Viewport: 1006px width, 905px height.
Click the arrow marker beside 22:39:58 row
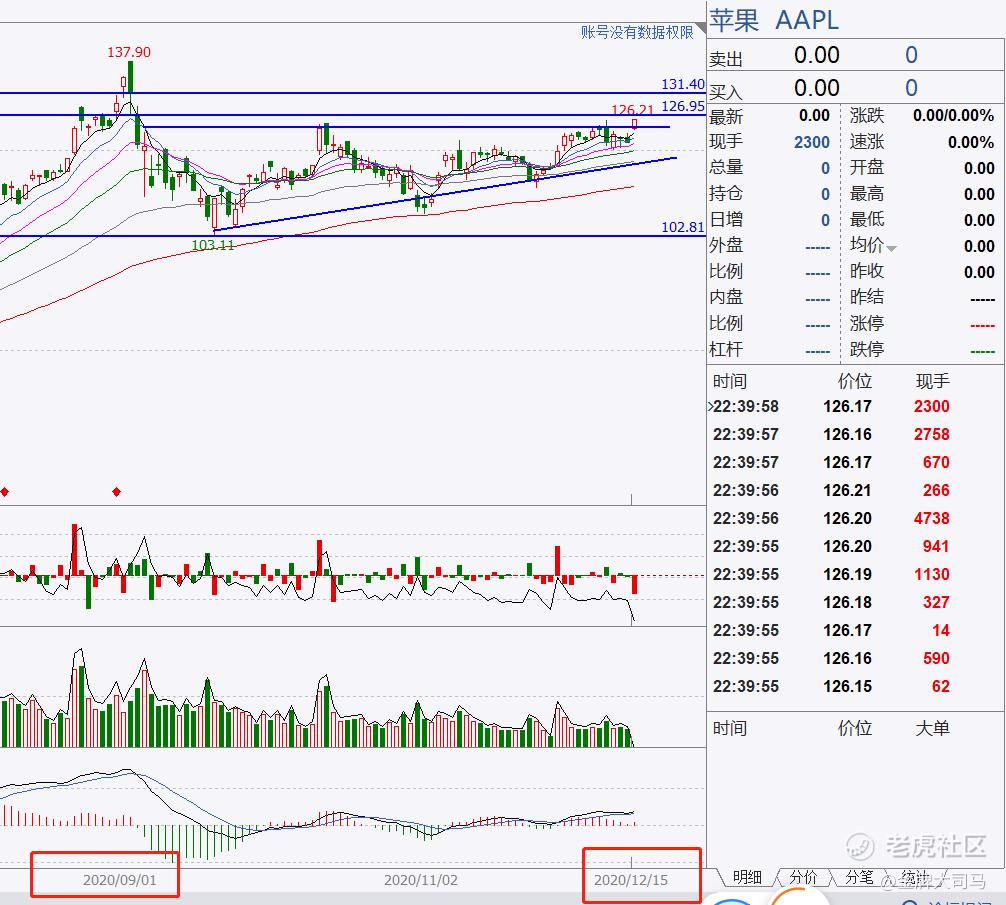[x=711, y=407]
